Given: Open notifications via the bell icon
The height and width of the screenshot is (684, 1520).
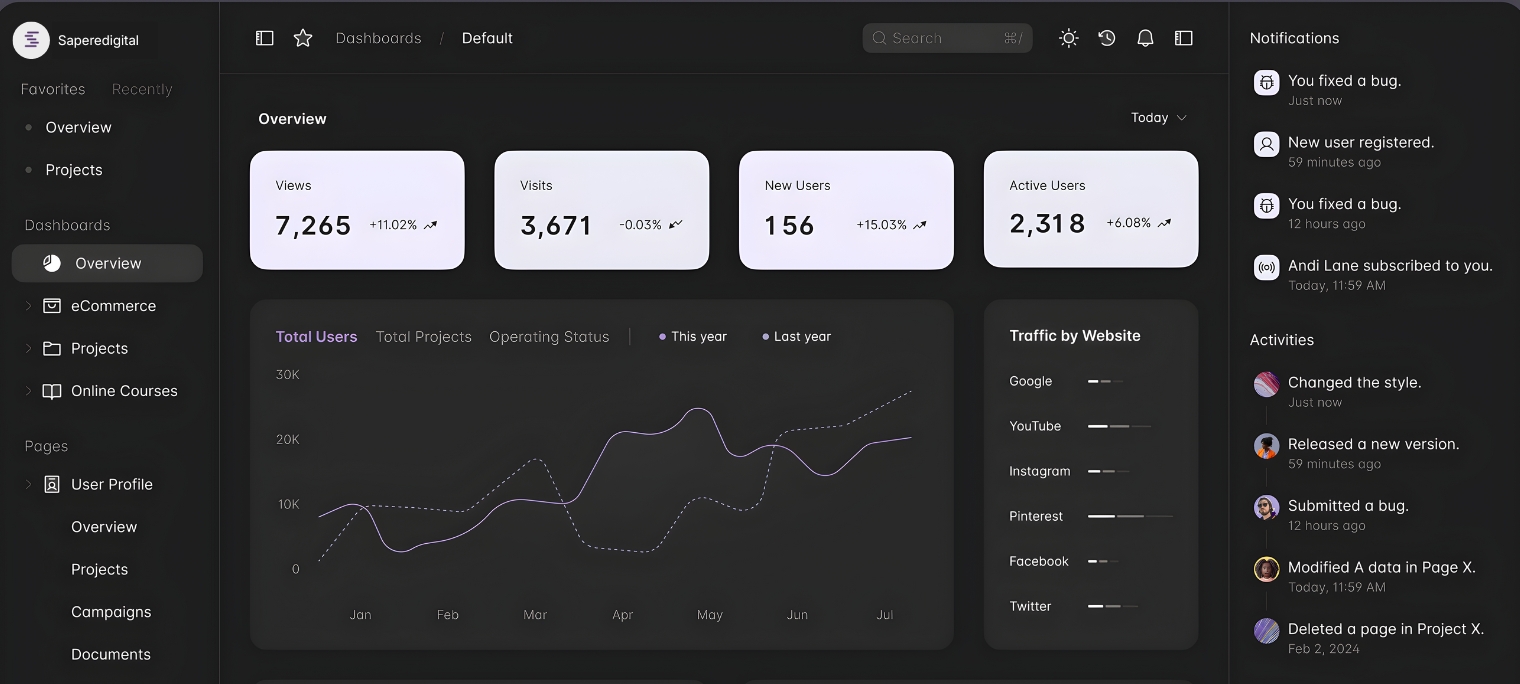Looking at the screenshot, I should click(1145, 37).
